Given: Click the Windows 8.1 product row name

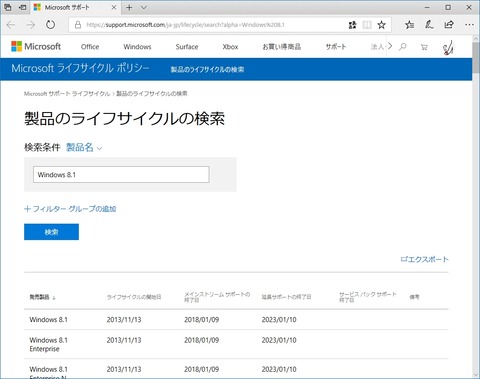Looking at the screenshot, I should pyautogui.click(x=48, y=320).
